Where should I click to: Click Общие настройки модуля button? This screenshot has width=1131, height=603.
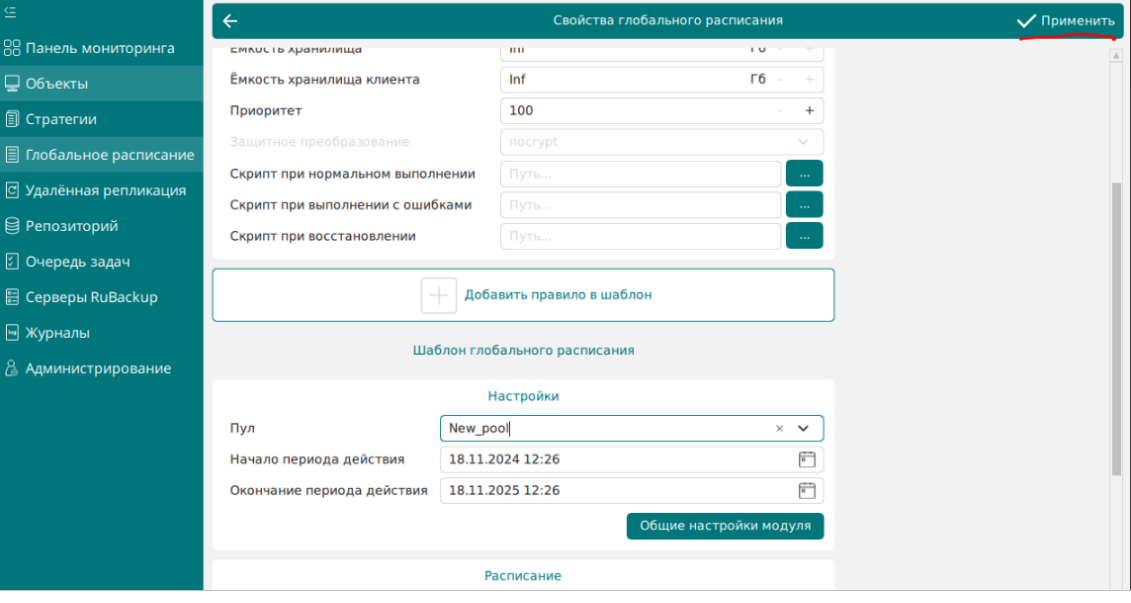(725, 526)
